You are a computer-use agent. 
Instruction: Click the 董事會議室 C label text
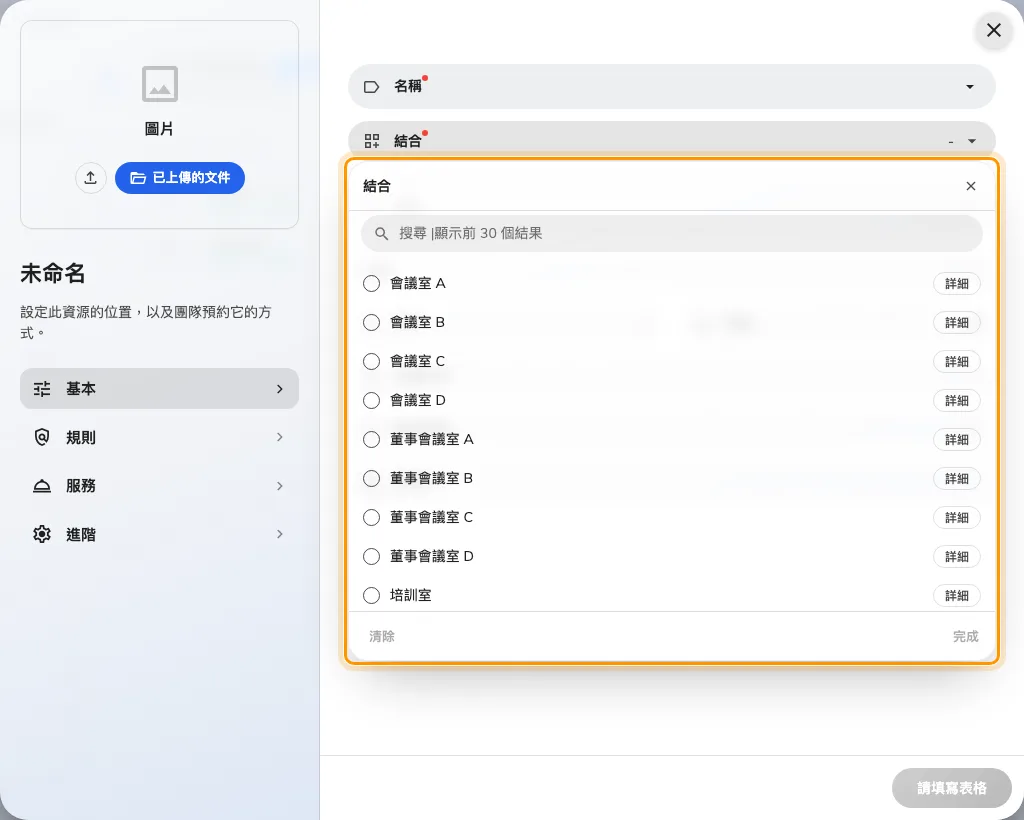(432, 518)
